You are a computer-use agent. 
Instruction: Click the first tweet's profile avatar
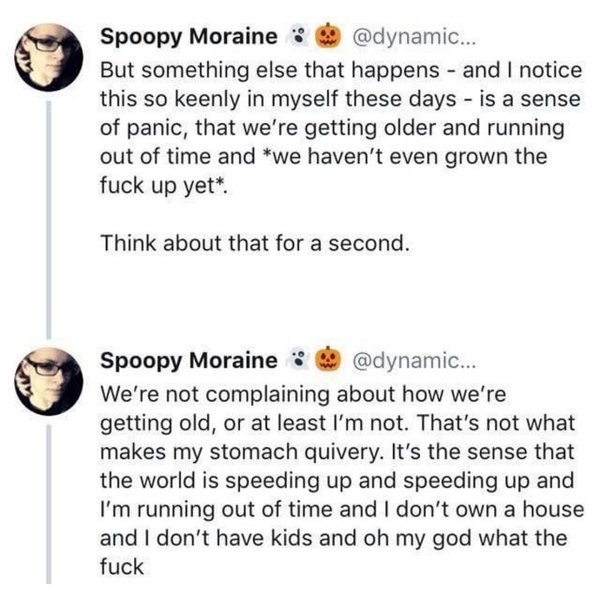(x=48, y=57)
